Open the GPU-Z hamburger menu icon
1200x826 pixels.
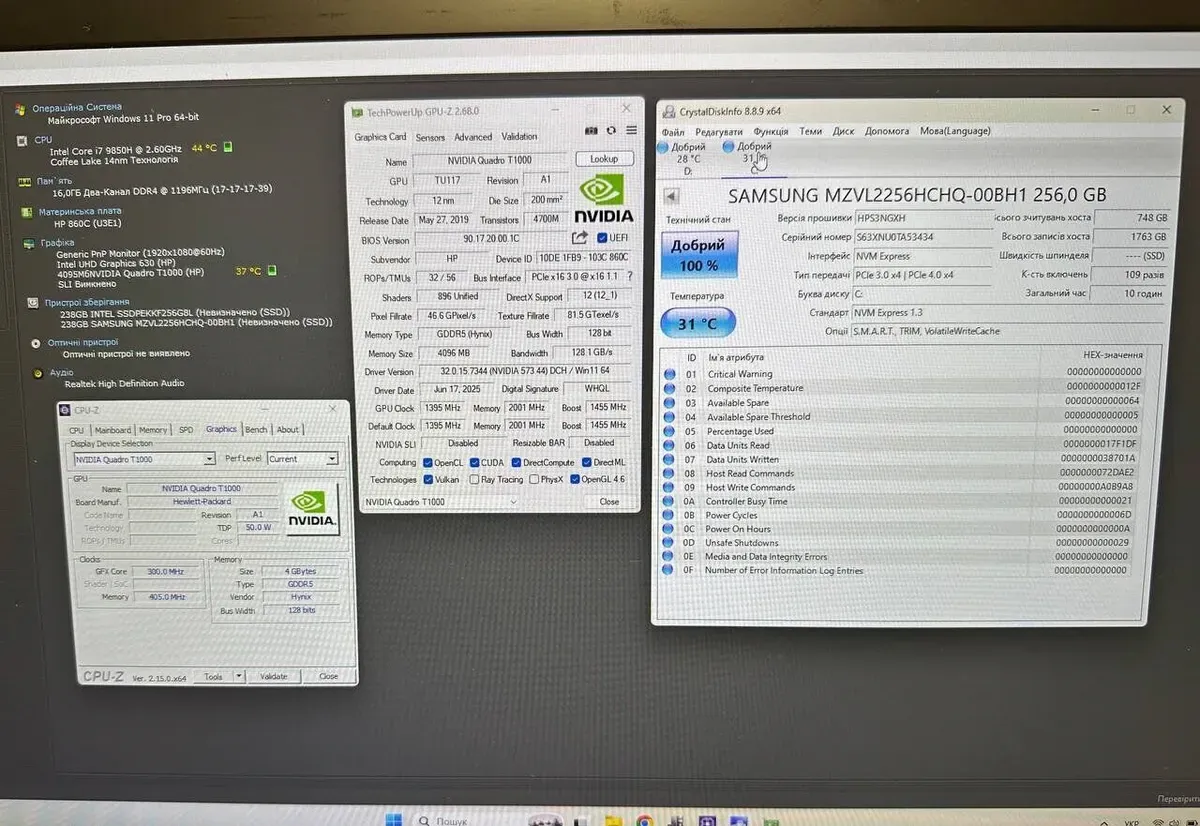[631, 131]
